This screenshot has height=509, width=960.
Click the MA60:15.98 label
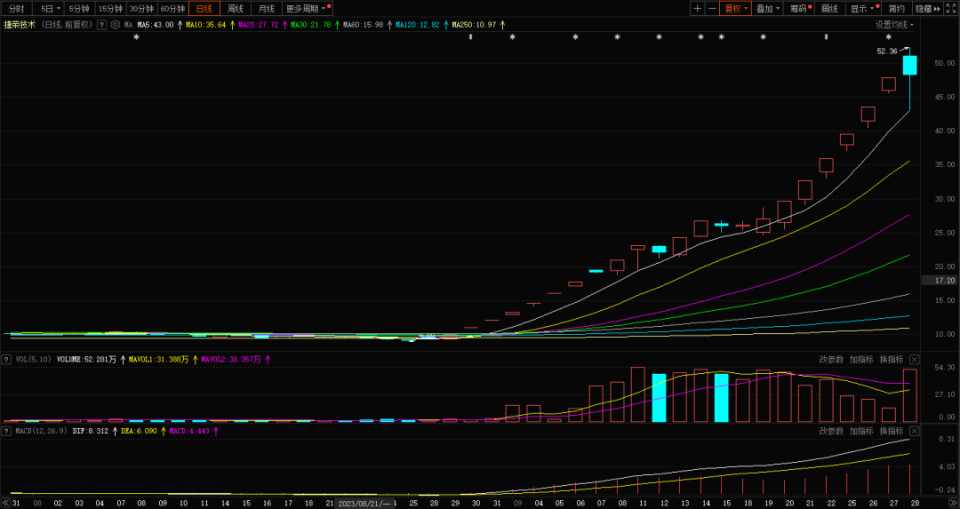tap(363, 25)
